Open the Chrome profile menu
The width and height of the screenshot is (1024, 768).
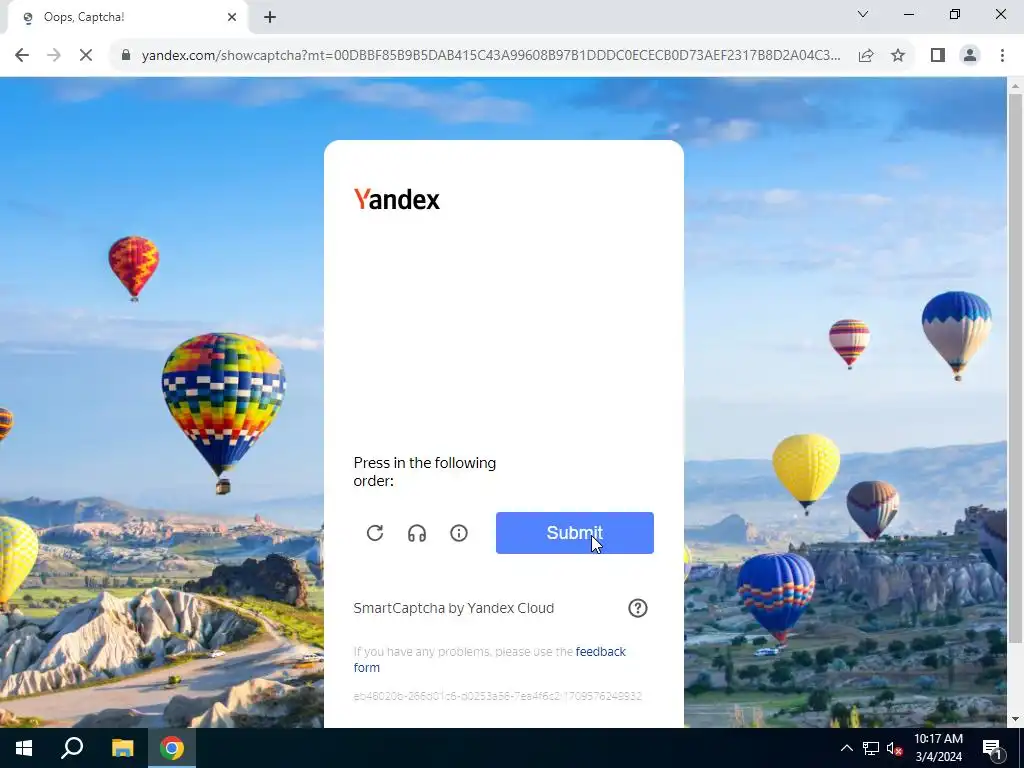(970, 56)
